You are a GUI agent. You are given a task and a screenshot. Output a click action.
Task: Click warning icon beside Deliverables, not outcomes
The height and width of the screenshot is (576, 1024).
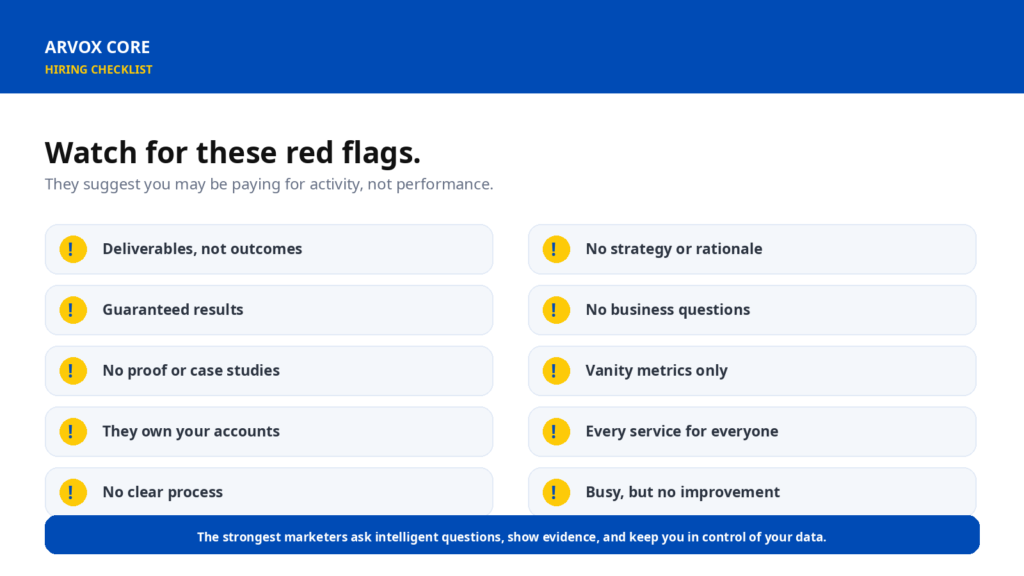pos(73,249)
